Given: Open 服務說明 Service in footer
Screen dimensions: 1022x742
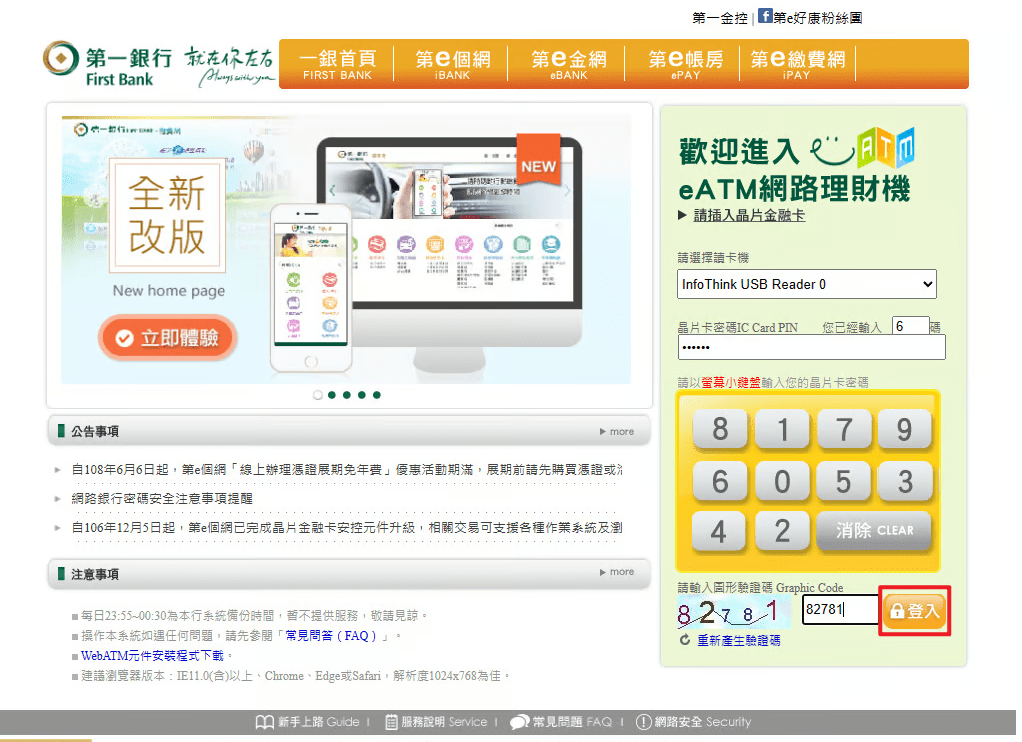Looking at the screenshot, I should click(x=436, y=722).
